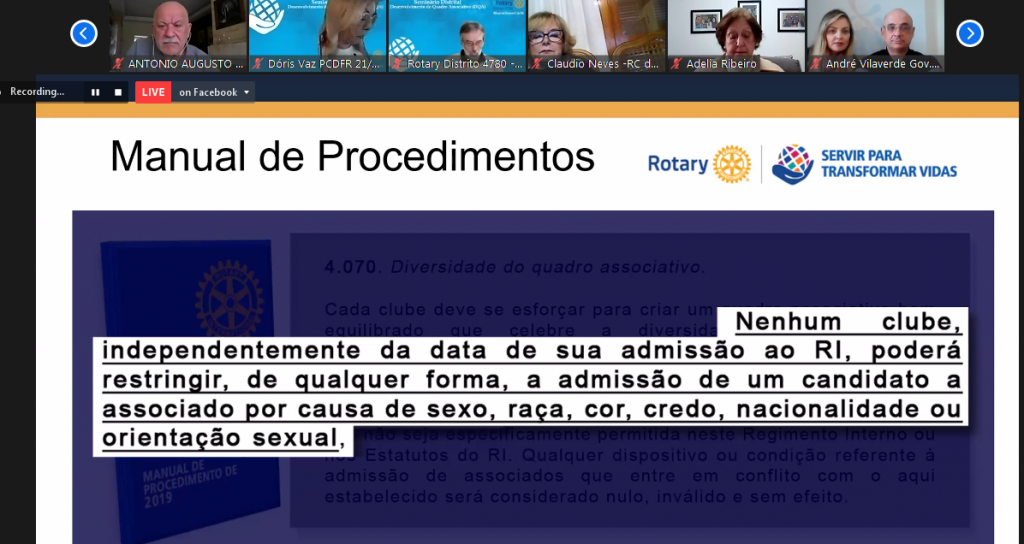Click the 'Manual de Procedimentos' slide title

352,157
